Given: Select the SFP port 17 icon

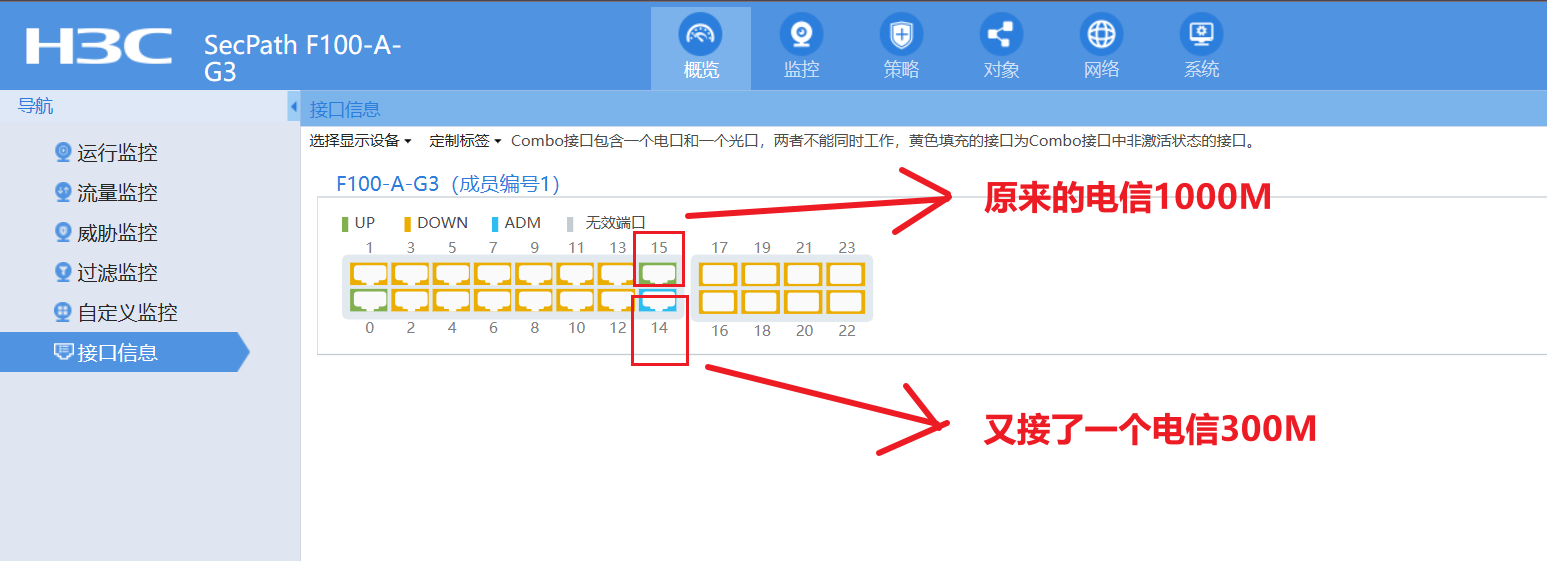Looking at the screenshot, I should [x=718, y=274].
